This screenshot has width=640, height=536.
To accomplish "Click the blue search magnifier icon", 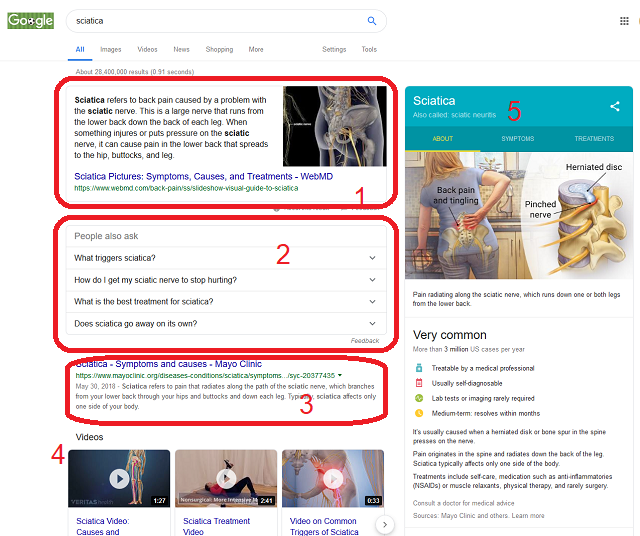I will point(371,21).
